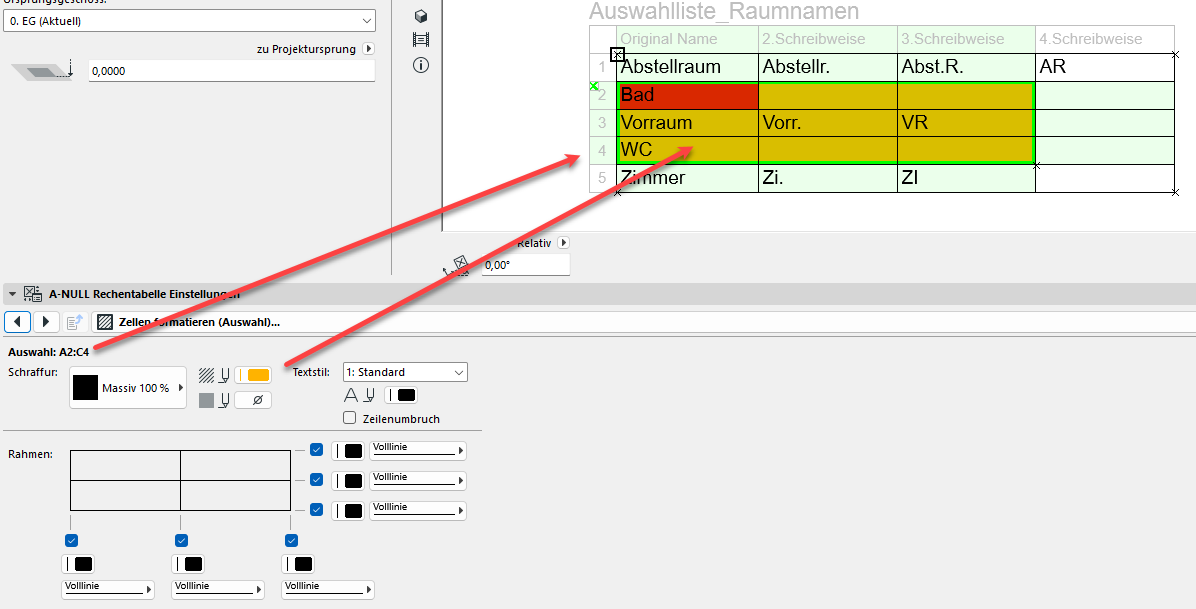Screen dimensions: 1196x609
Task: Click the black text pen color swatch
Action: click(401, 395)
